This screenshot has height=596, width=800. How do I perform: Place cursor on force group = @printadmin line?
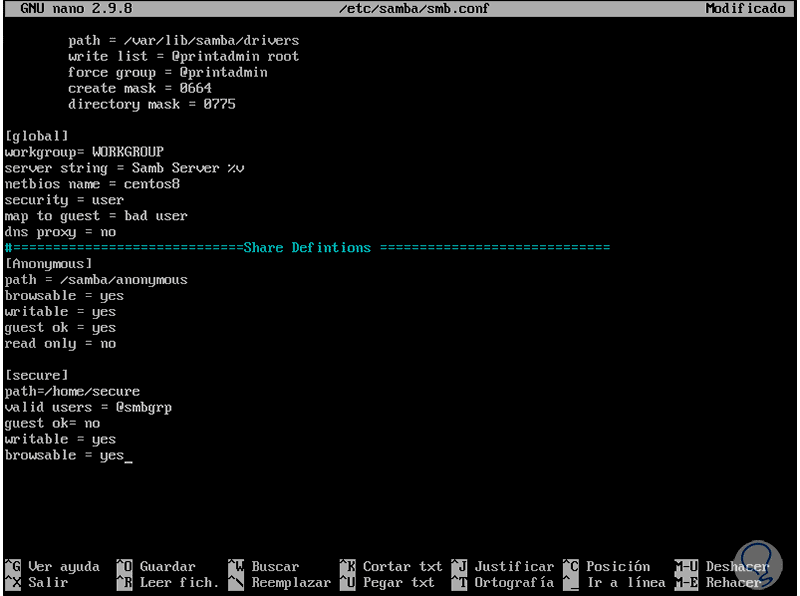[168, 72]
